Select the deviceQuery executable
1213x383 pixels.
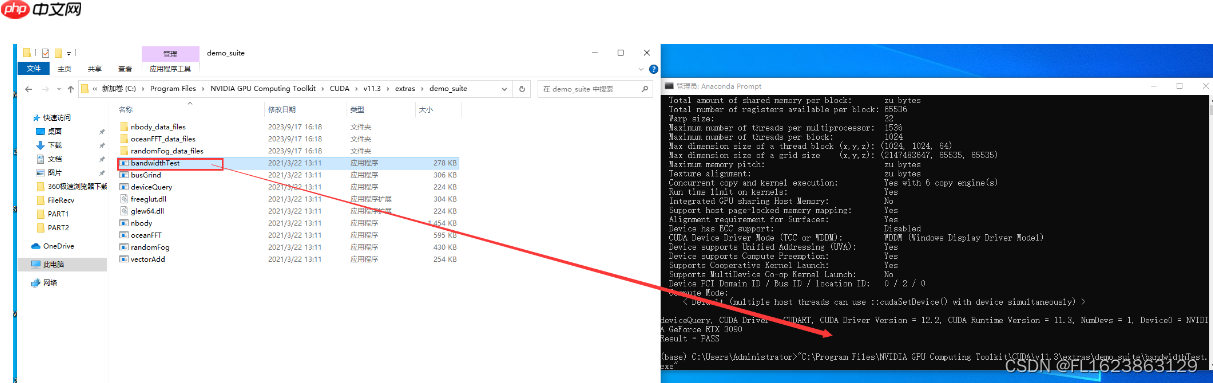[x=151, y=186]
